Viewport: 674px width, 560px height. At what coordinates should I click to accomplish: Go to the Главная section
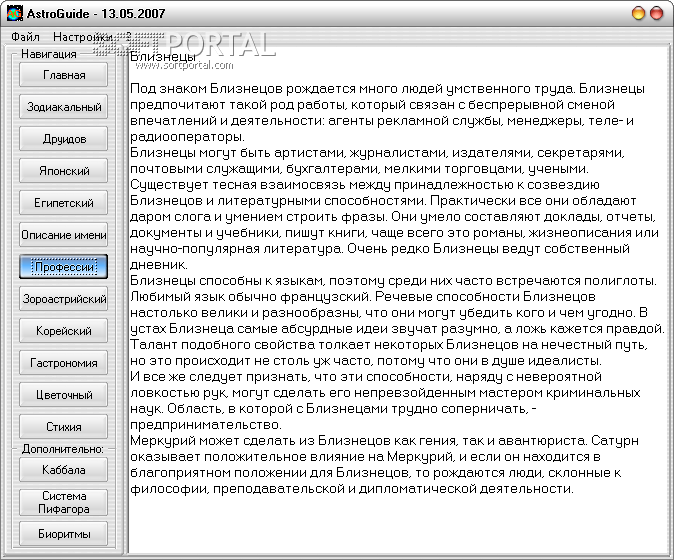[x=64, y=75]
